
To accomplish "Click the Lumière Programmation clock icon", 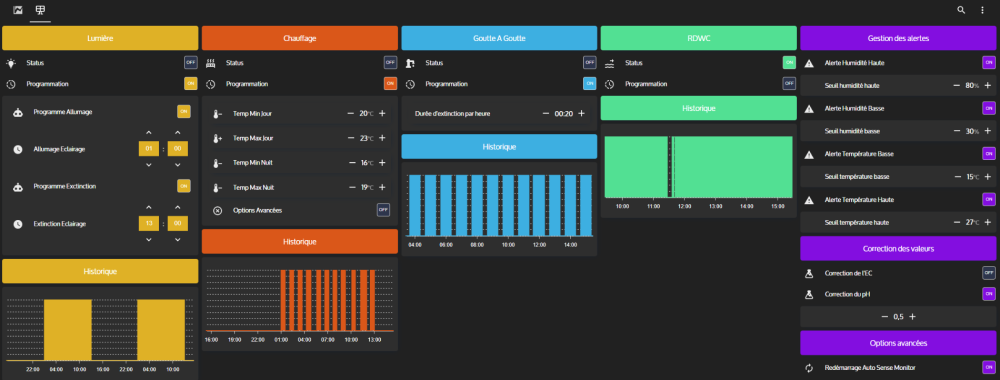I will (11, 84).
